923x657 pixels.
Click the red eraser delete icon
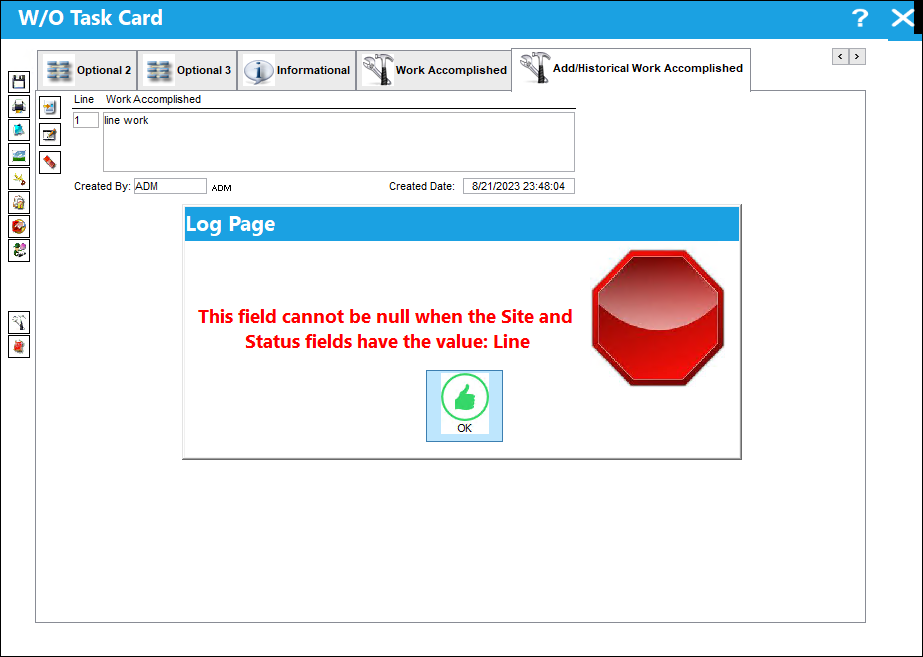coord(50,162)
